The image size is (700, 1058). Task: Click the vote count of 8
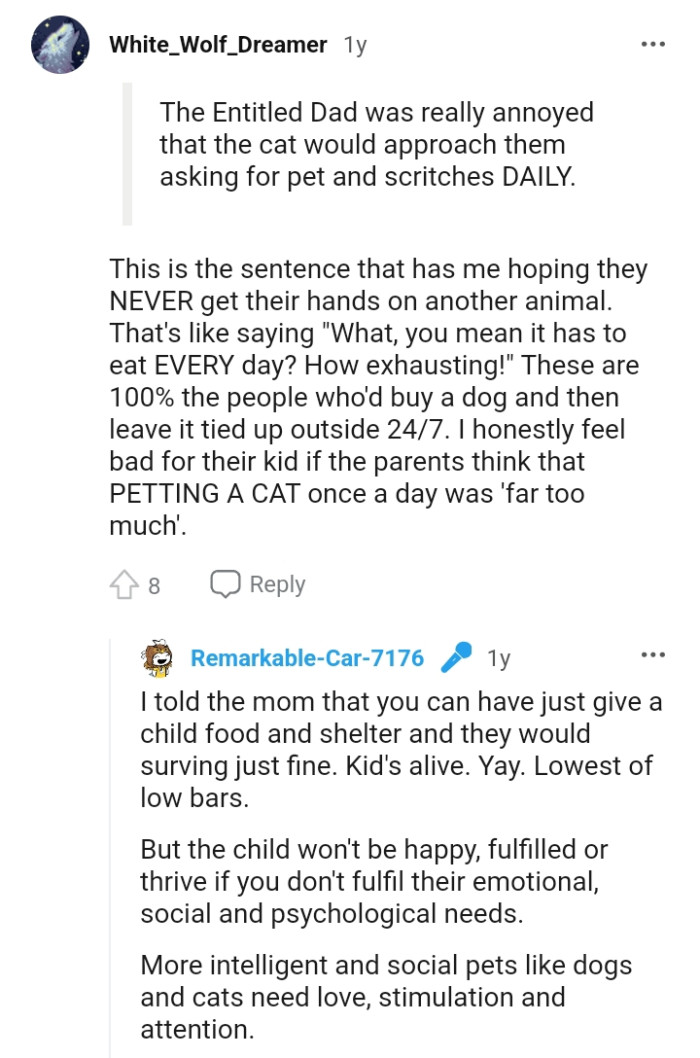[154, 586]
